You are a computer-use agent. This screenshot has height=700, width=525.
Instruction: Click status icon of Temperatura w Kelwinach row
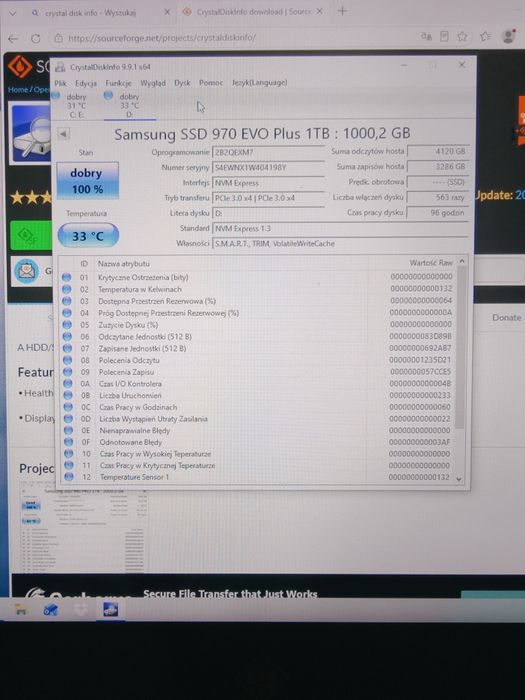[x=67, y=289]
